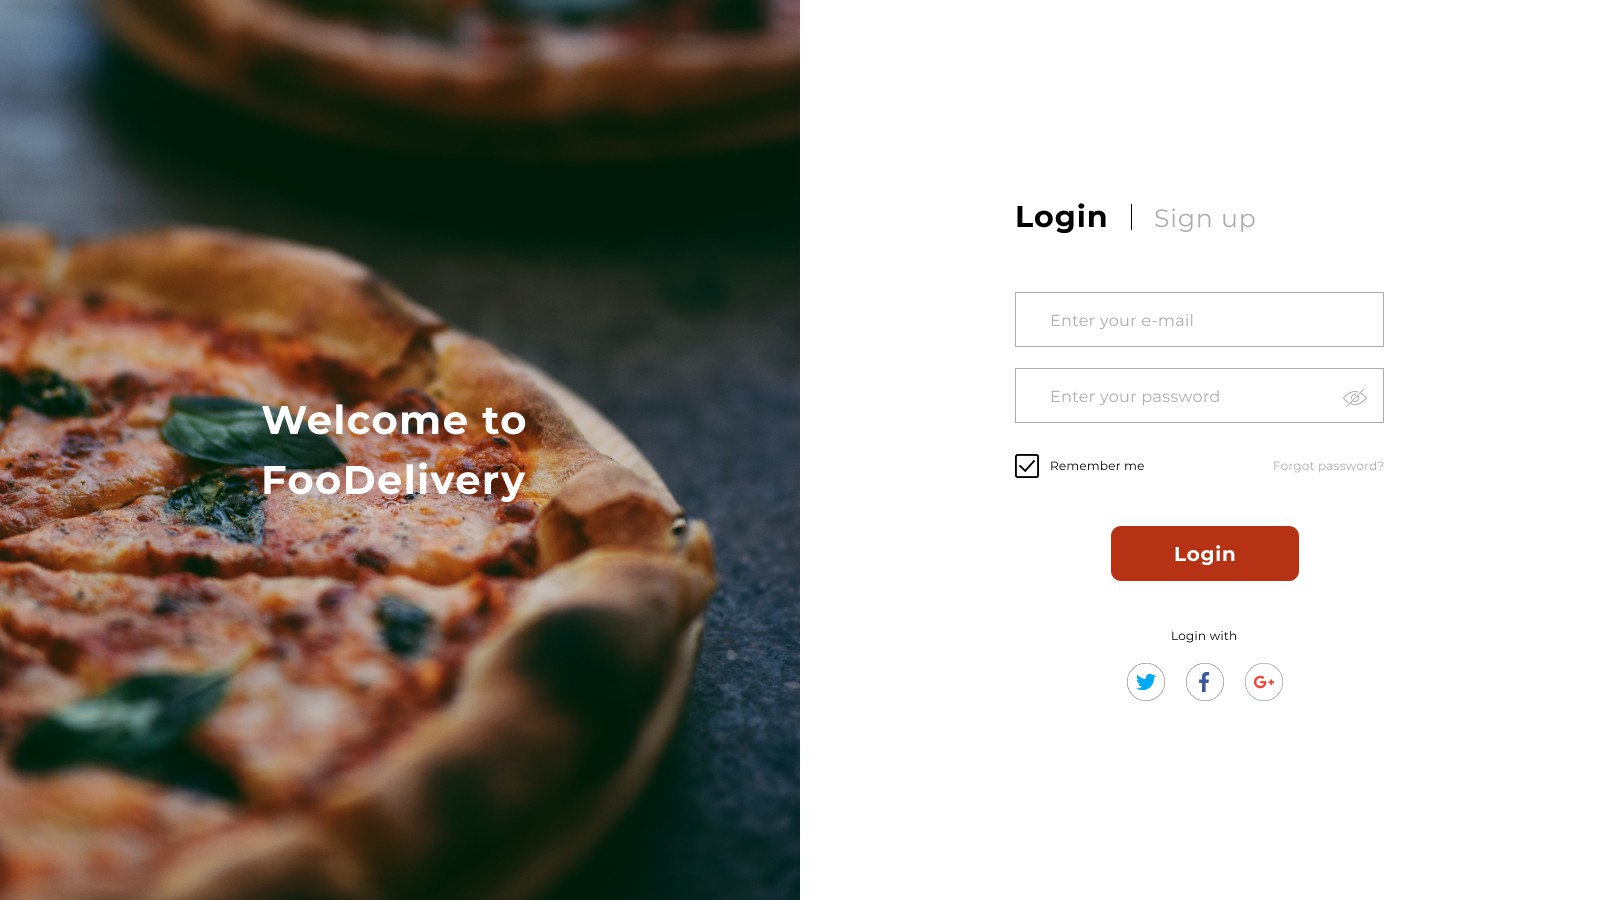Select the bold Login tab heading
1600x900 pixels.
tap(1061, 217)
